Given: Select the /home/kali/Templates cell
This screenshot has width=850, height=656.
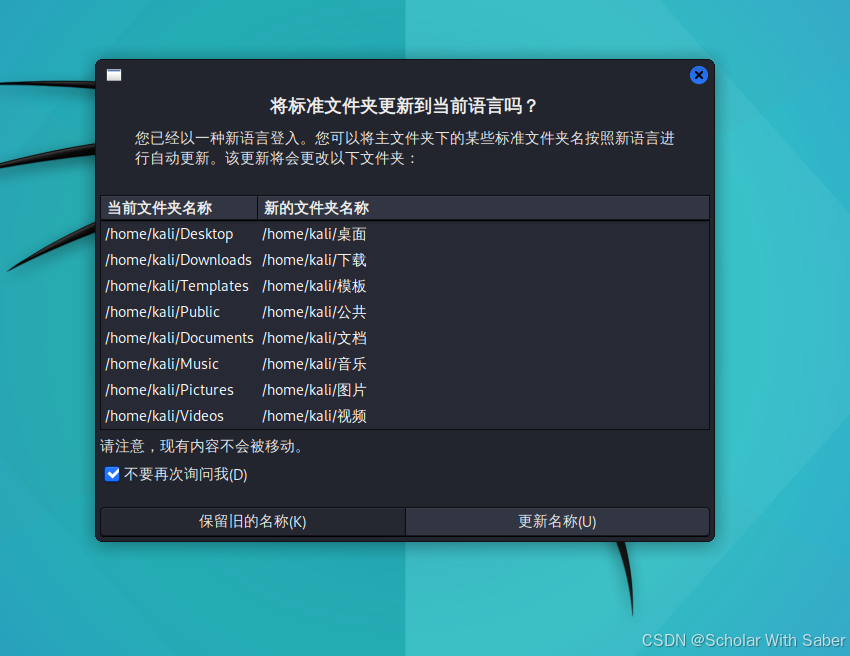Looking at the screenshot, I should point(177,286).
